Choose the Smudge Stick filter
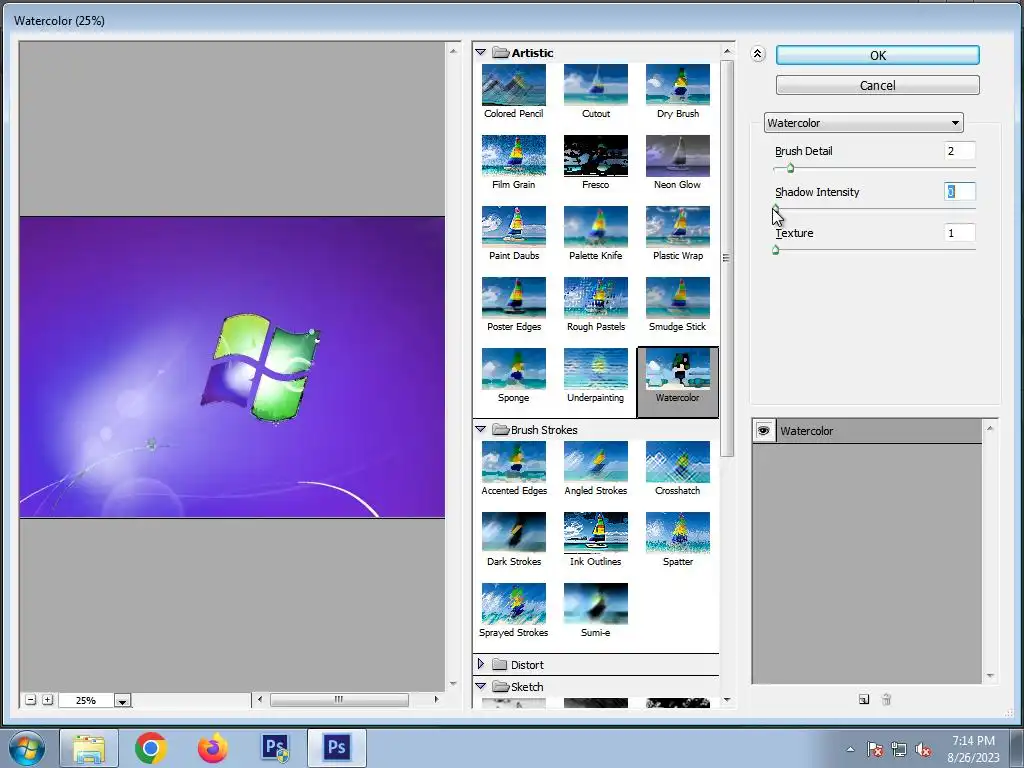 678,298
